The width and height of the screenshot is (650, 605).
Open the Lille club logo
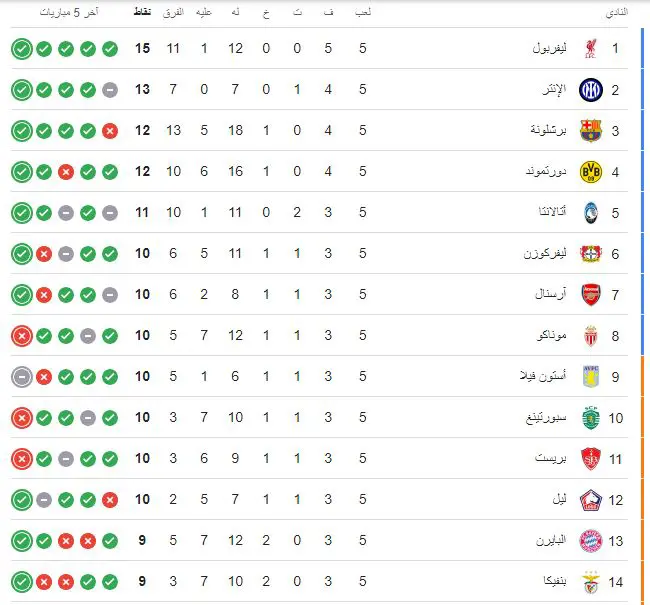(591, 500)
